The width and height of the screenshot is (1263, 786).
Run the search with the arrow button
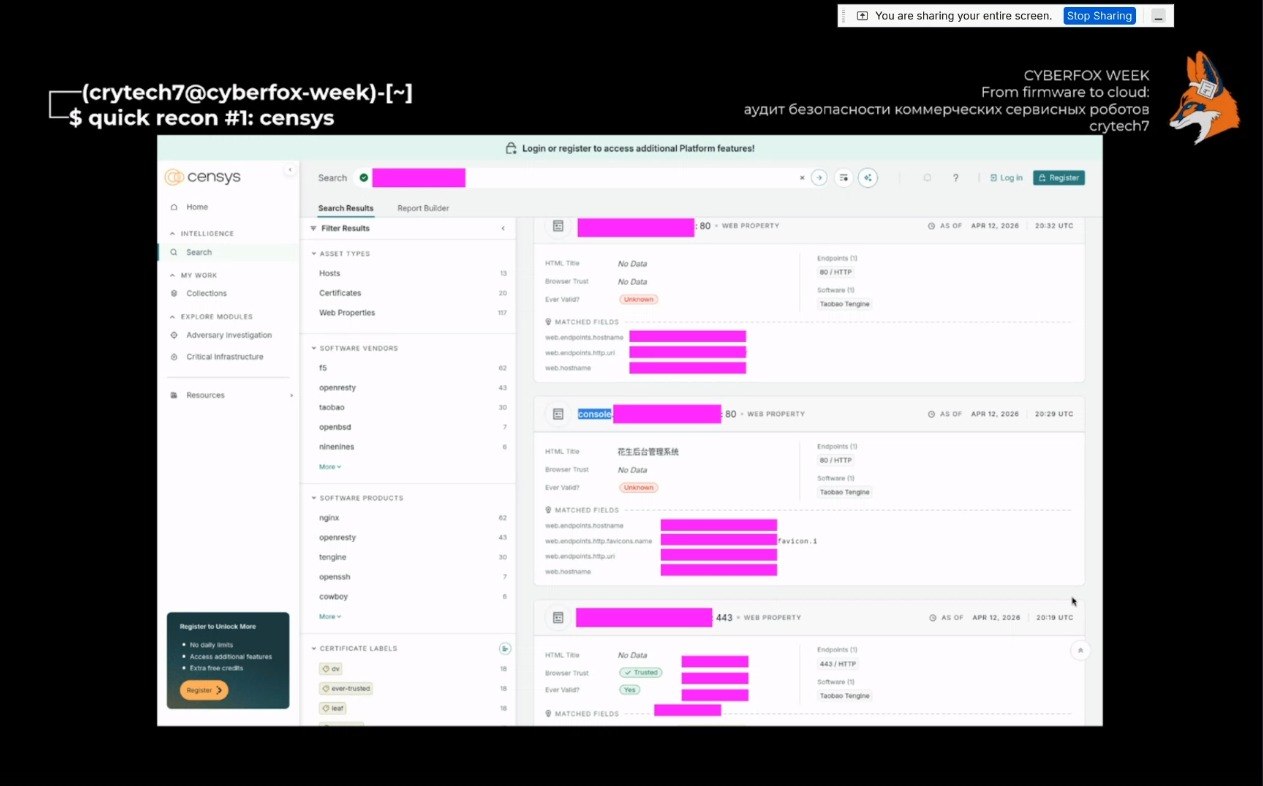click(x=819, y=178)
